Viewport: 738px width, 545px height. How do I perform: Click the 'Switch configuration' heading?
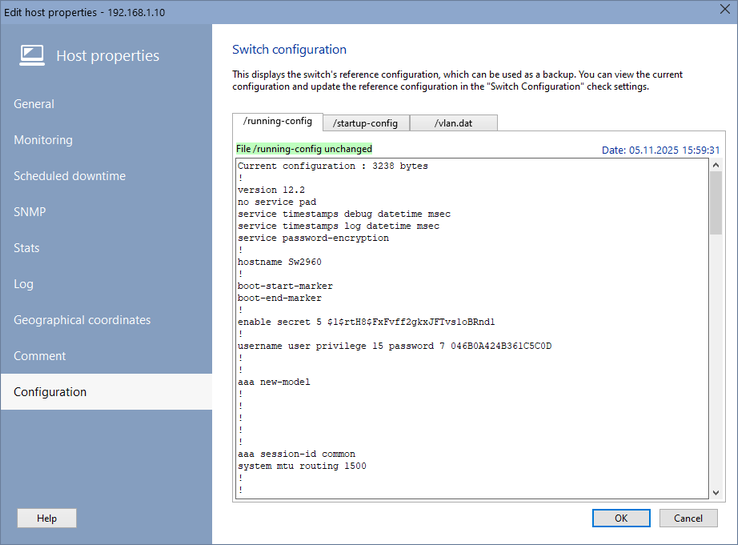point(289,49)
